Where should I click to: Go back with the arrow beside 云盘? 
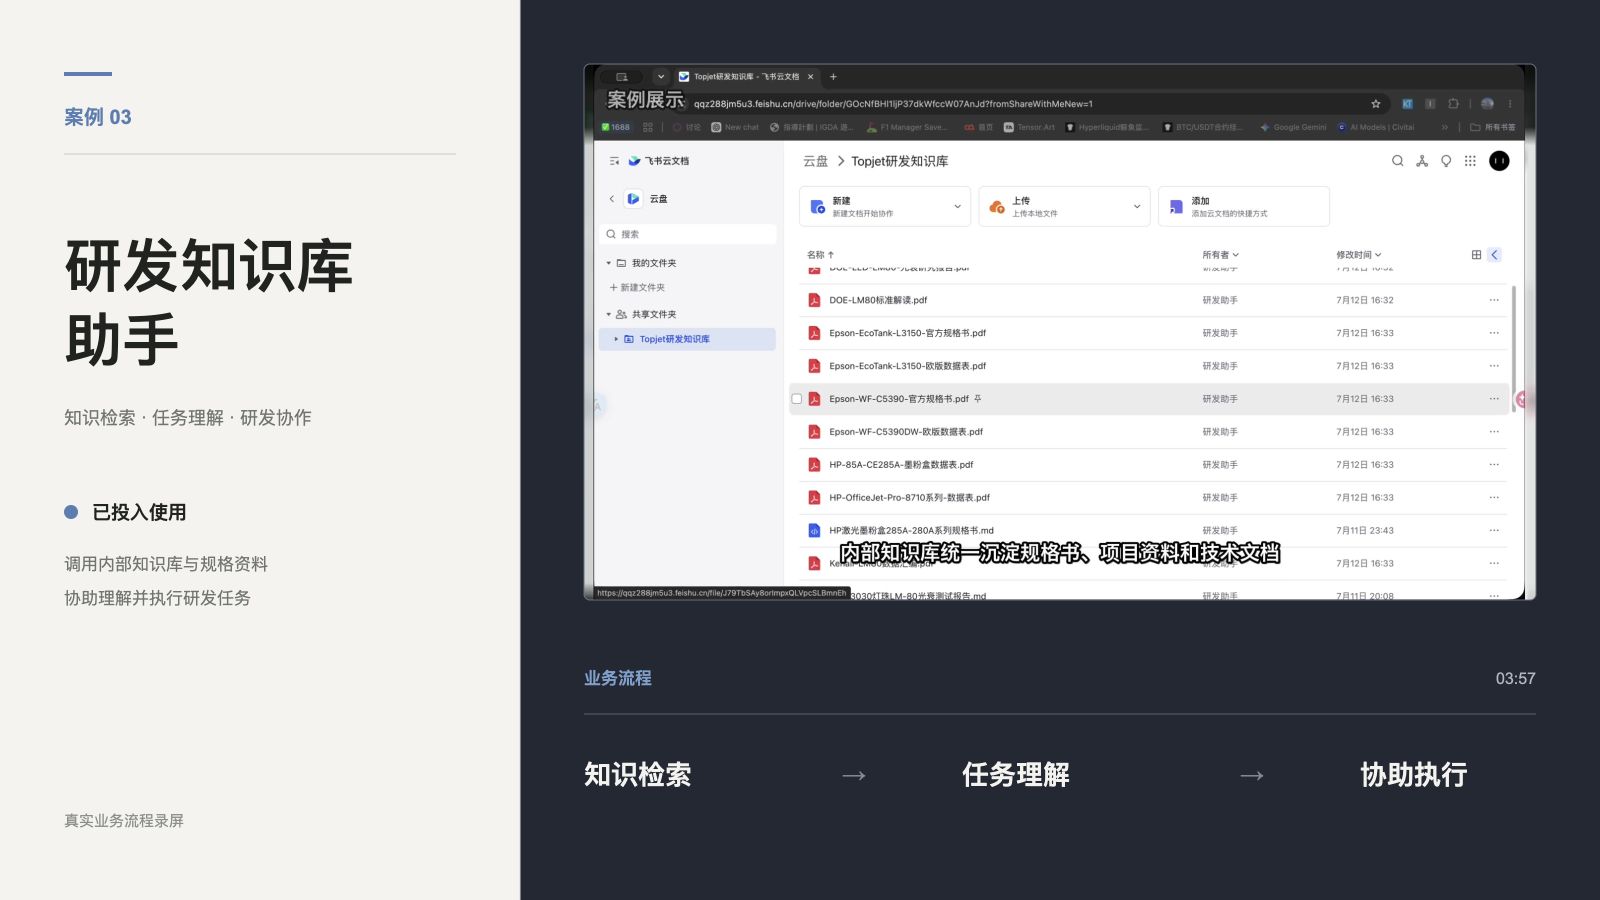coord(612,199)
